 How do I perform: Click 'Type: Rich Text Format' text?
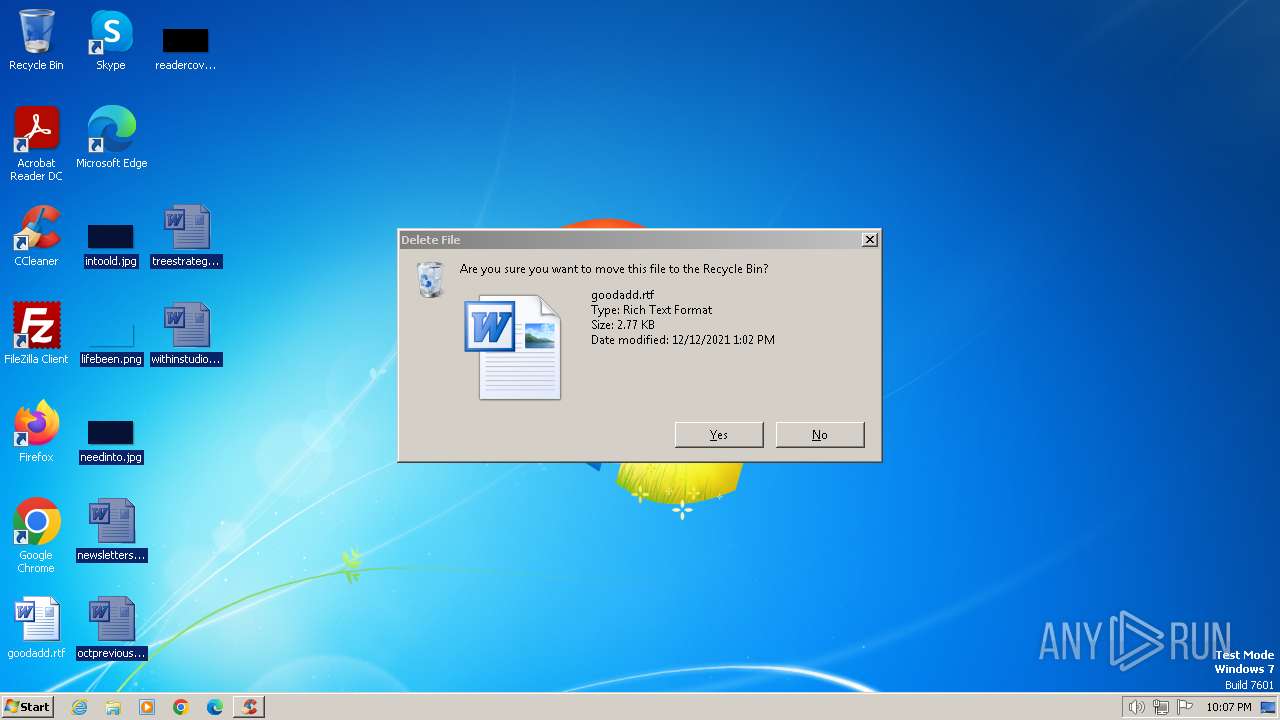click(x=651, y=310)
